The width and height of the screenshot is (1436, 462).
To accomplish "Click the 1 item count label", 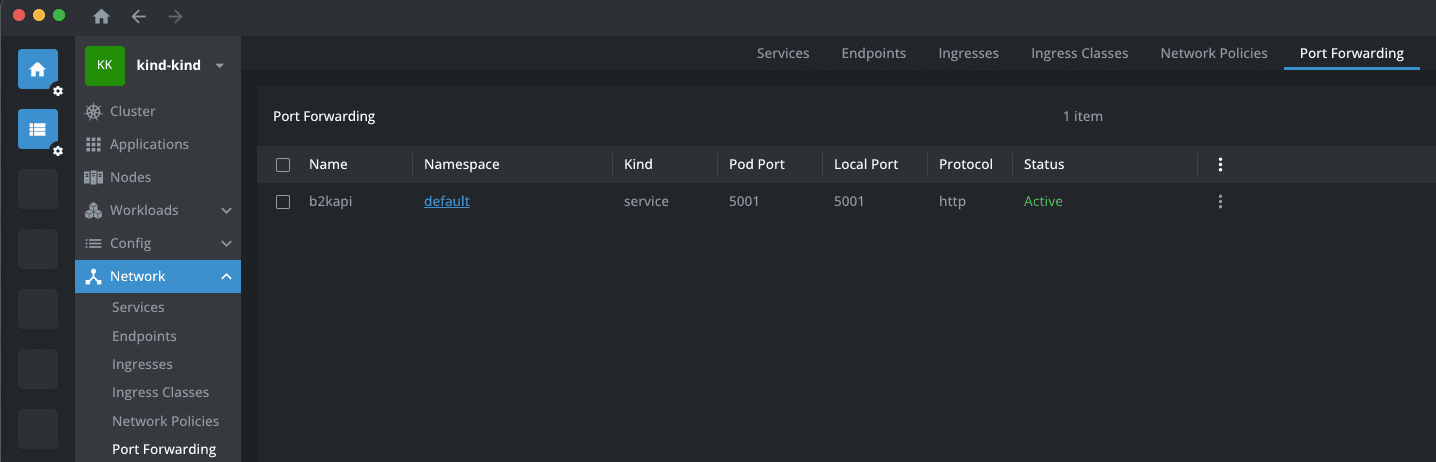I will [x=1083, y=116].
